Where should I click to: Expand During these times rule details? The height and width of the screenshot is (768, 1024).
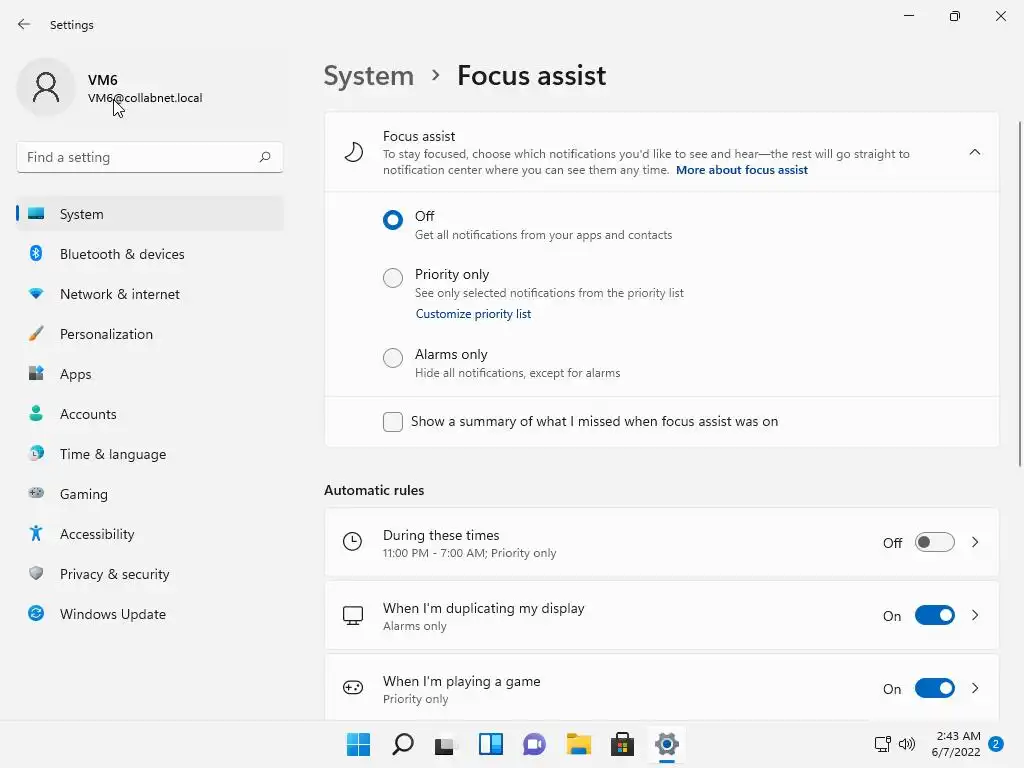[x=975, y=543]
